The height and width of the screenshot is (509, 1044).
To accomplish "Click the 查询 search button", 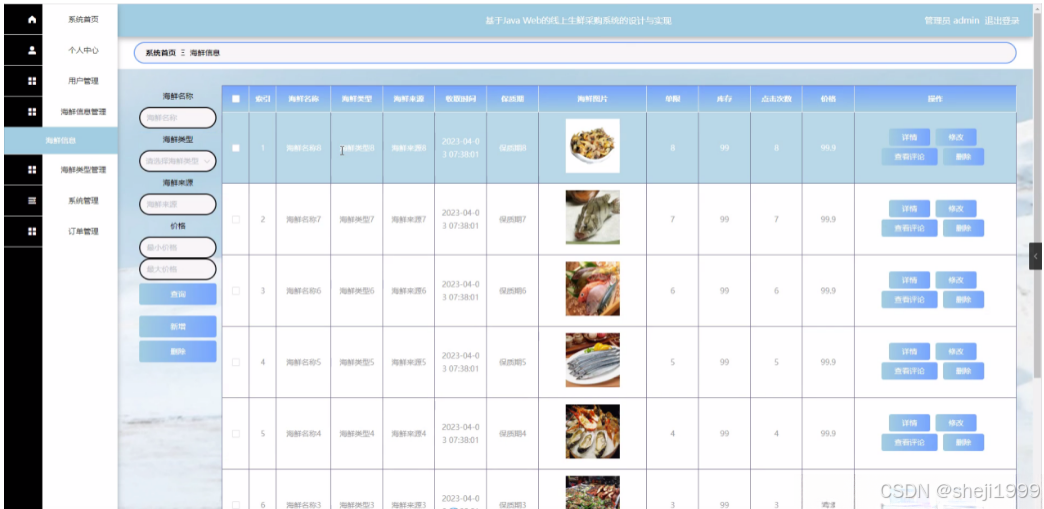I will 178,294.
